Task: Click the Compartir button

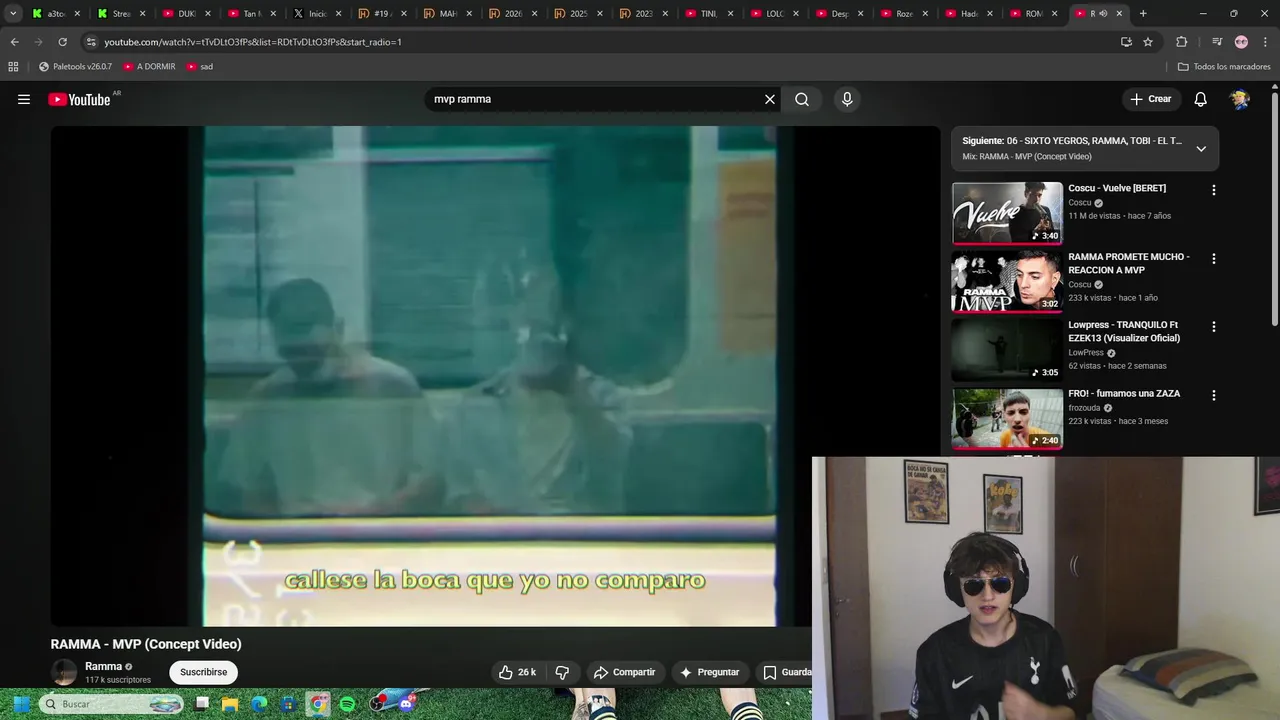Action: [624, 672]
